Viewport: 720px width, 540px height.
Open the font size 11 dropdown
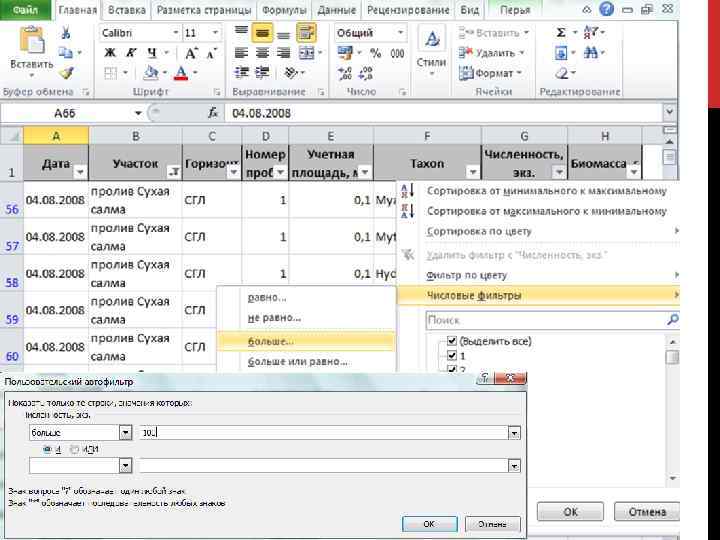click(215, 33)
